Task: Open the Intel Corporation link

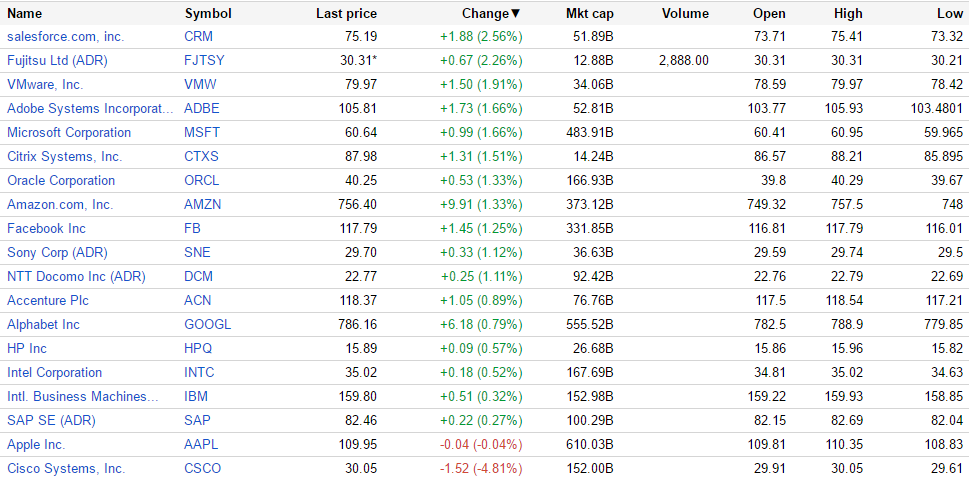Action: click(54, 372)
